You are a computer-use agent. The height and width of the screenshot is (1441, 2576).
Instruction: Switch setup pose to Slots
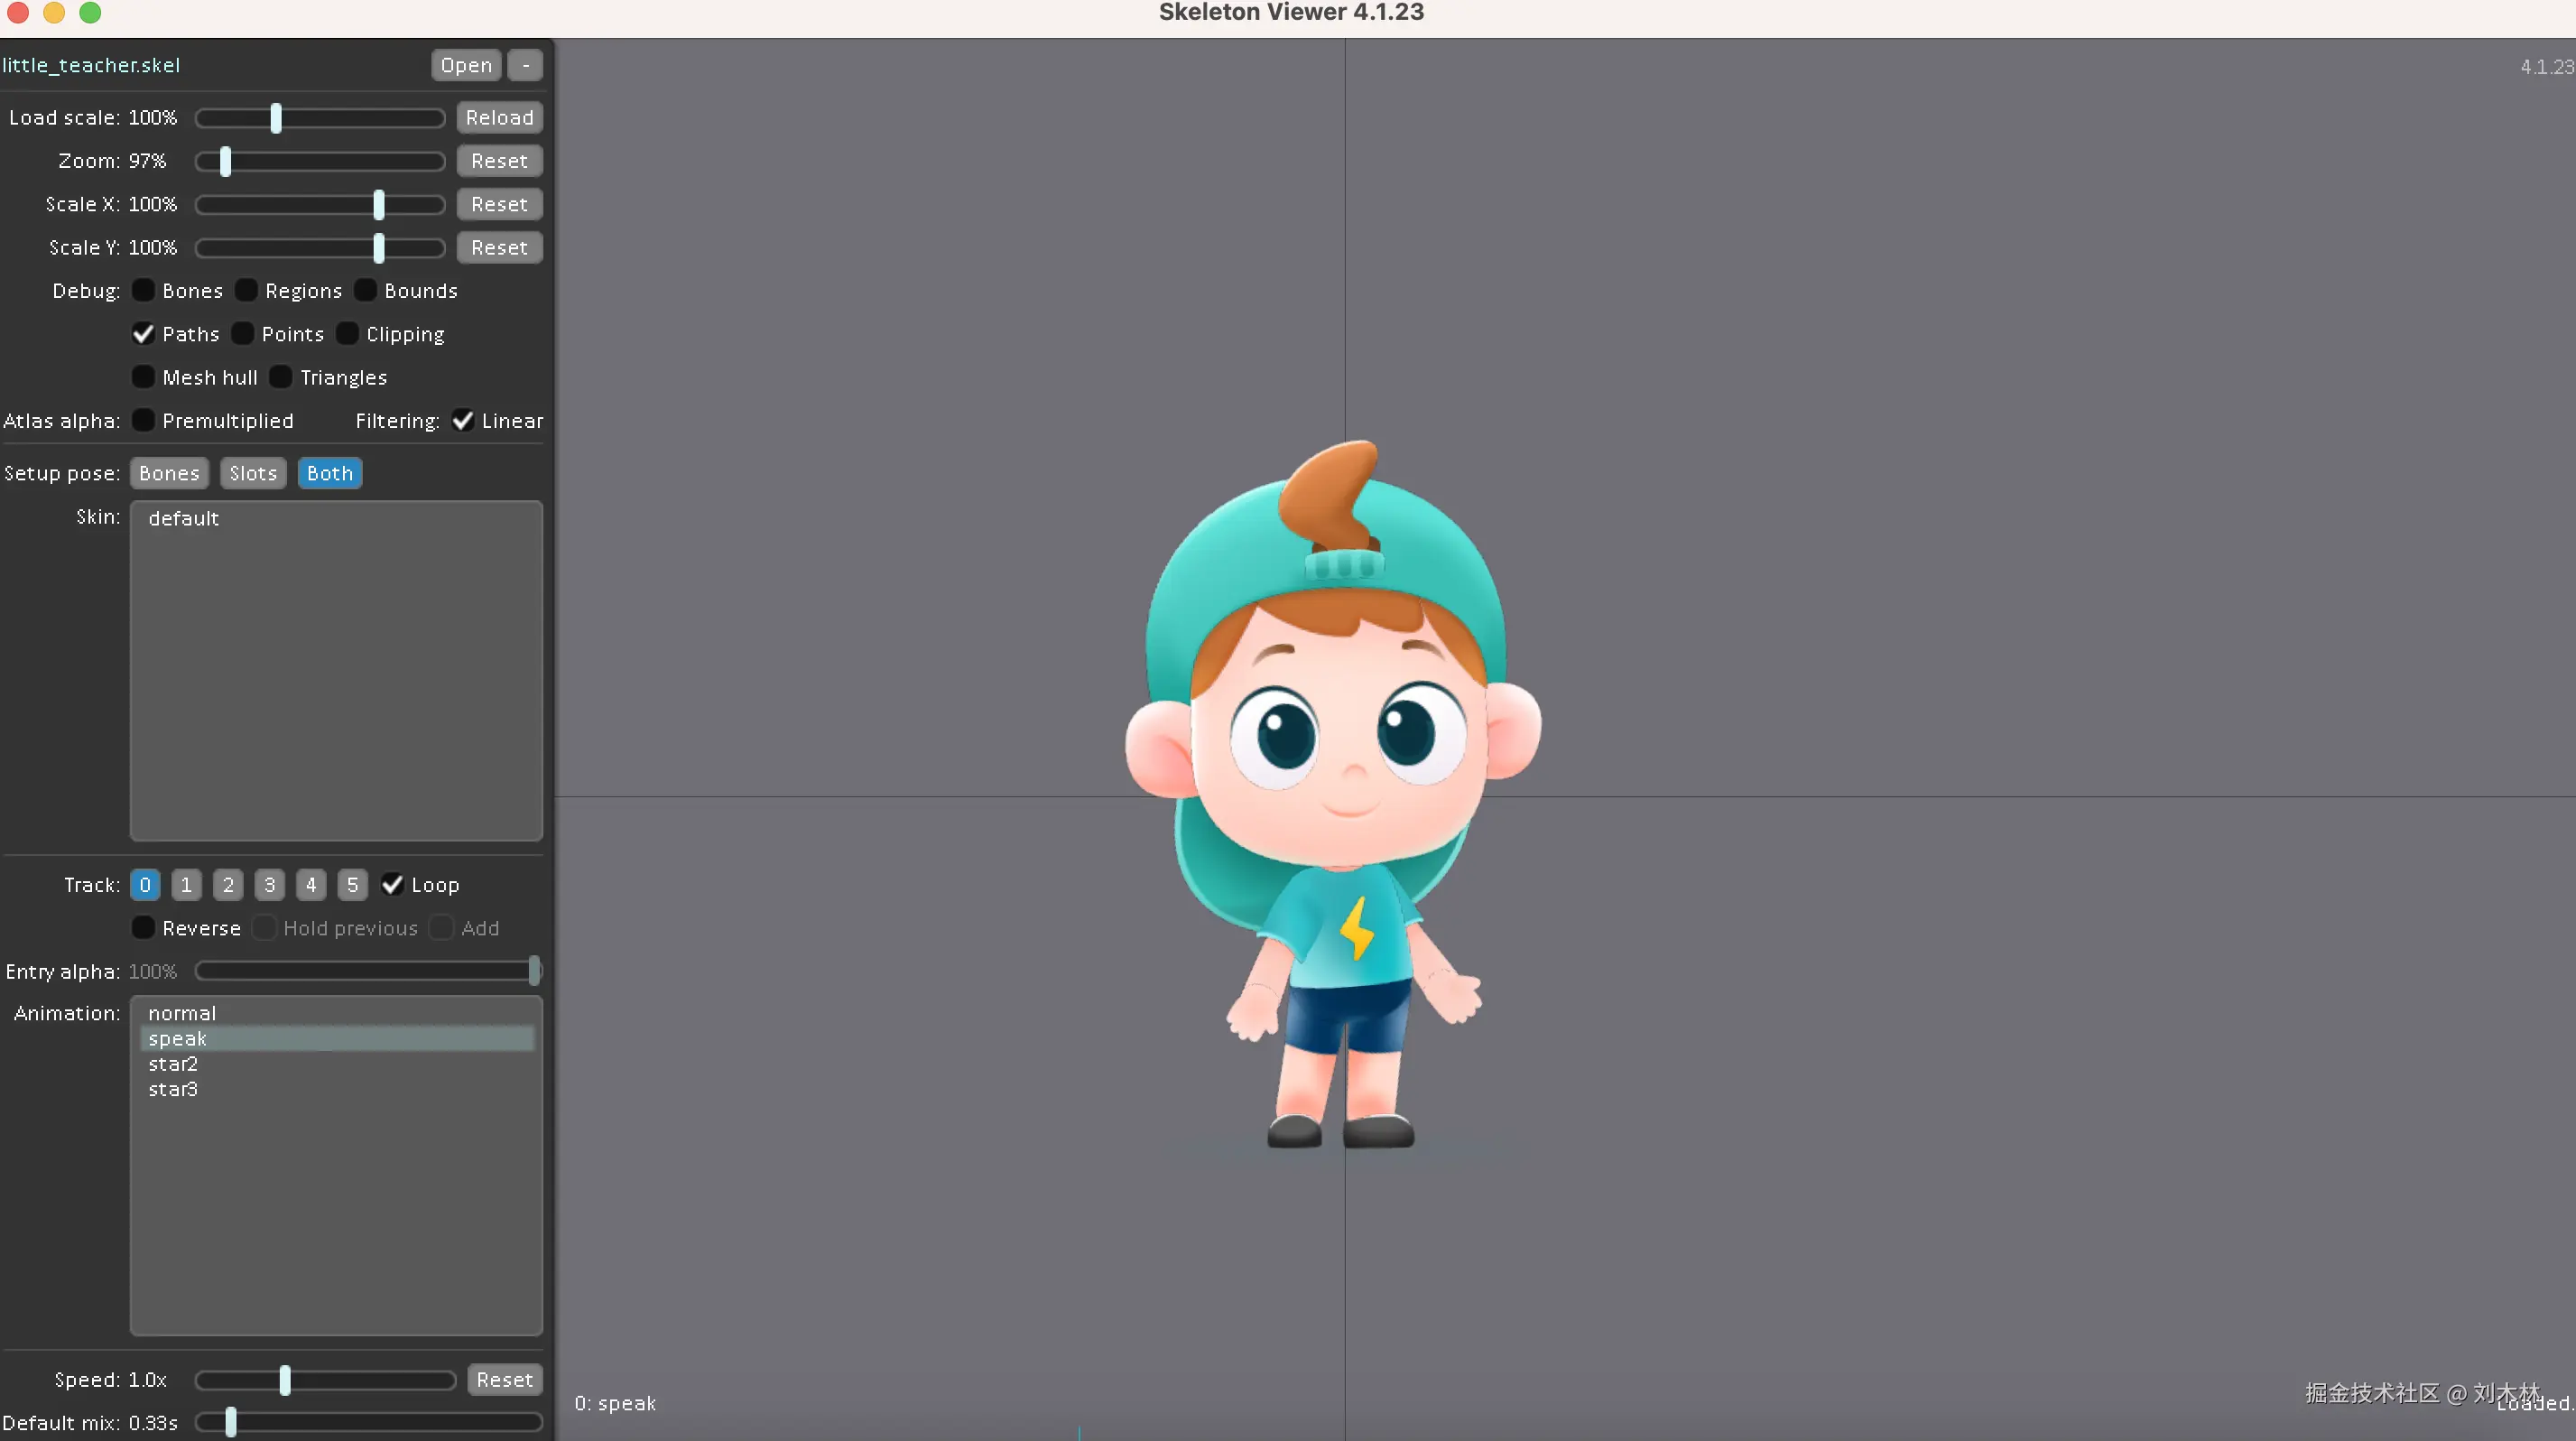point(252,472)
